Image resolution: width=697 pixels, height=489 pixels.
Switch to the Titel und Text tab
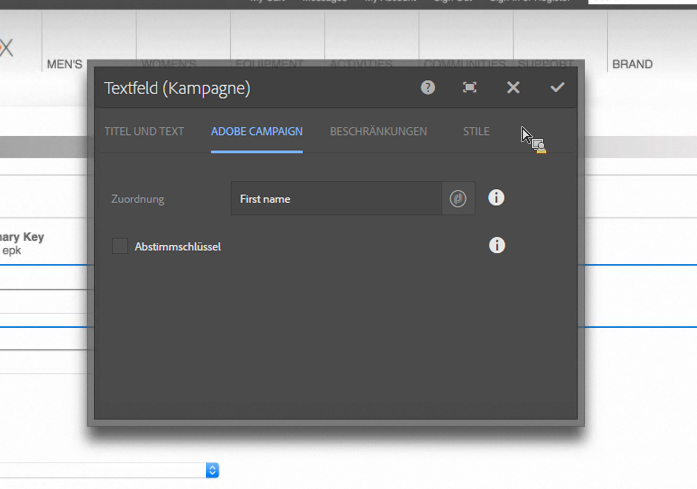tap(144, 132)
